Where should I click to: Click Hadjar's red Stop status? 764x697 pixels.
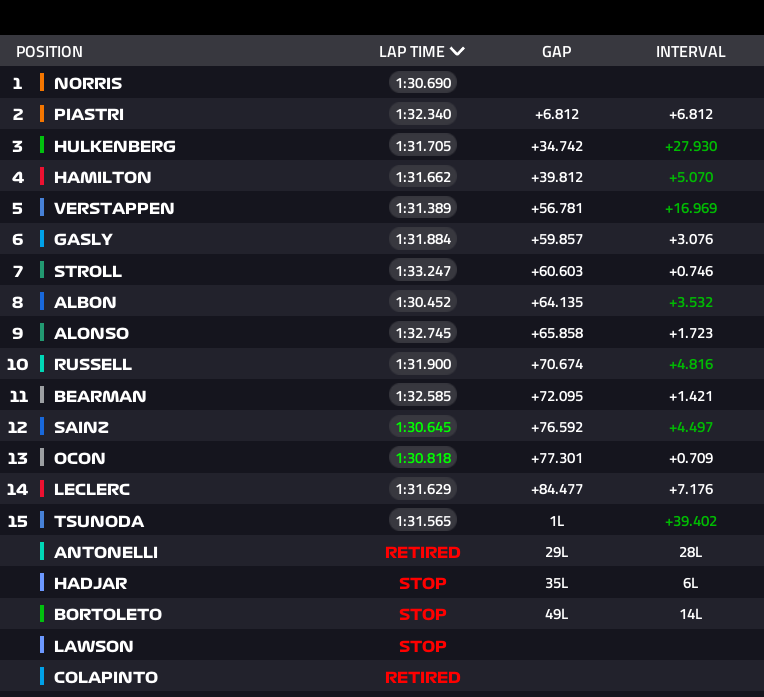click(422, 583)
